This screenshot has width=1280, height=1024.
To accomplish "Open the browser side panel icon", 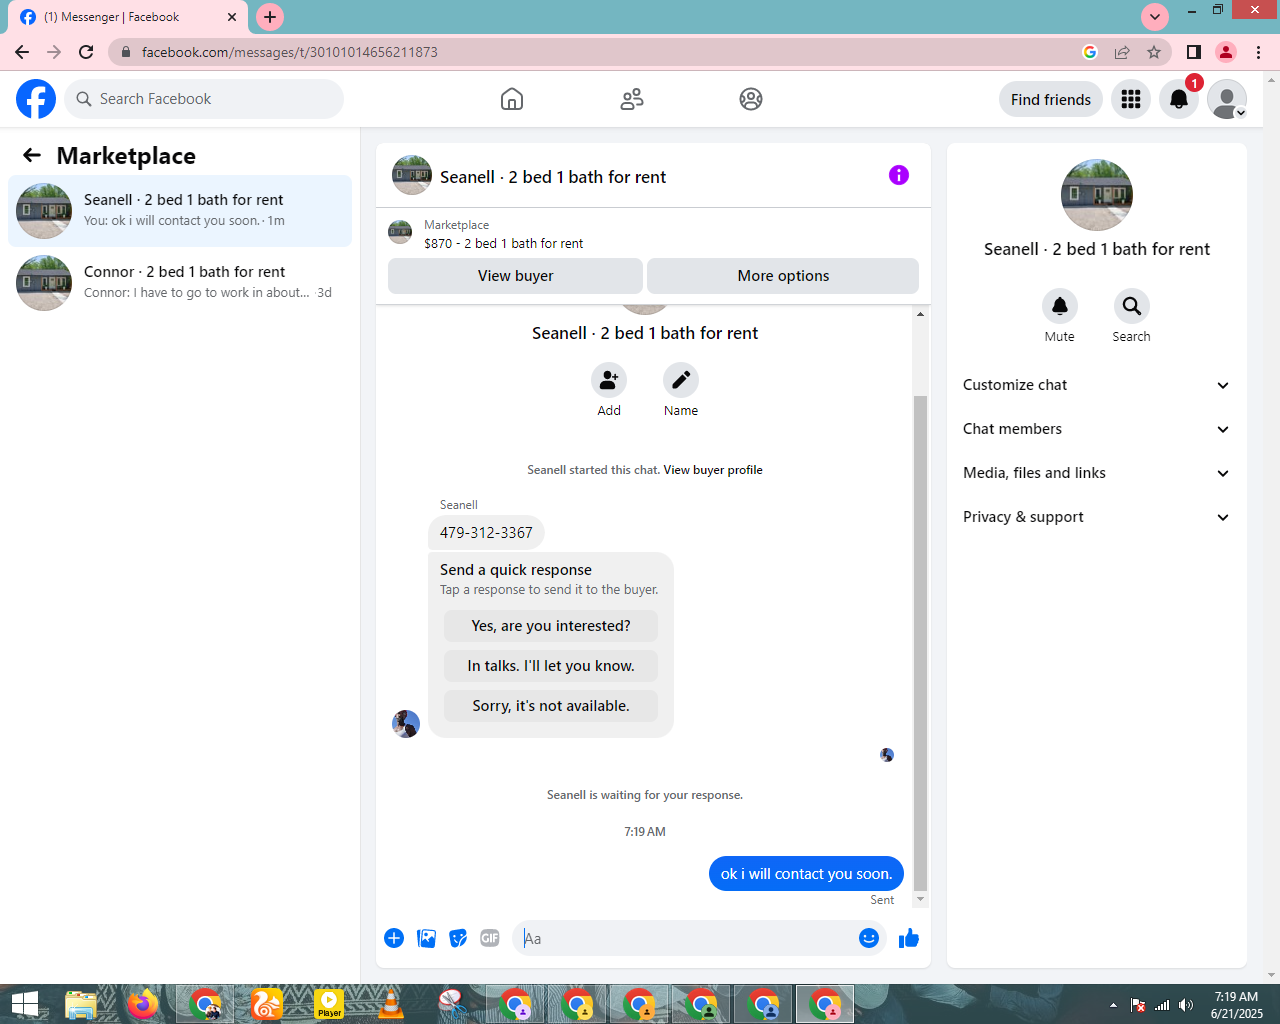I will tap(1194, 52).
